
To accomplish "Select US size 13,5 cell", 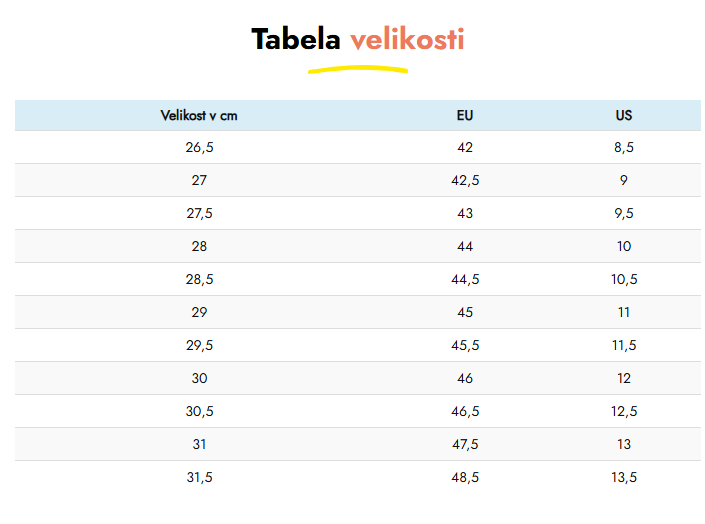I will click(624, 477).
